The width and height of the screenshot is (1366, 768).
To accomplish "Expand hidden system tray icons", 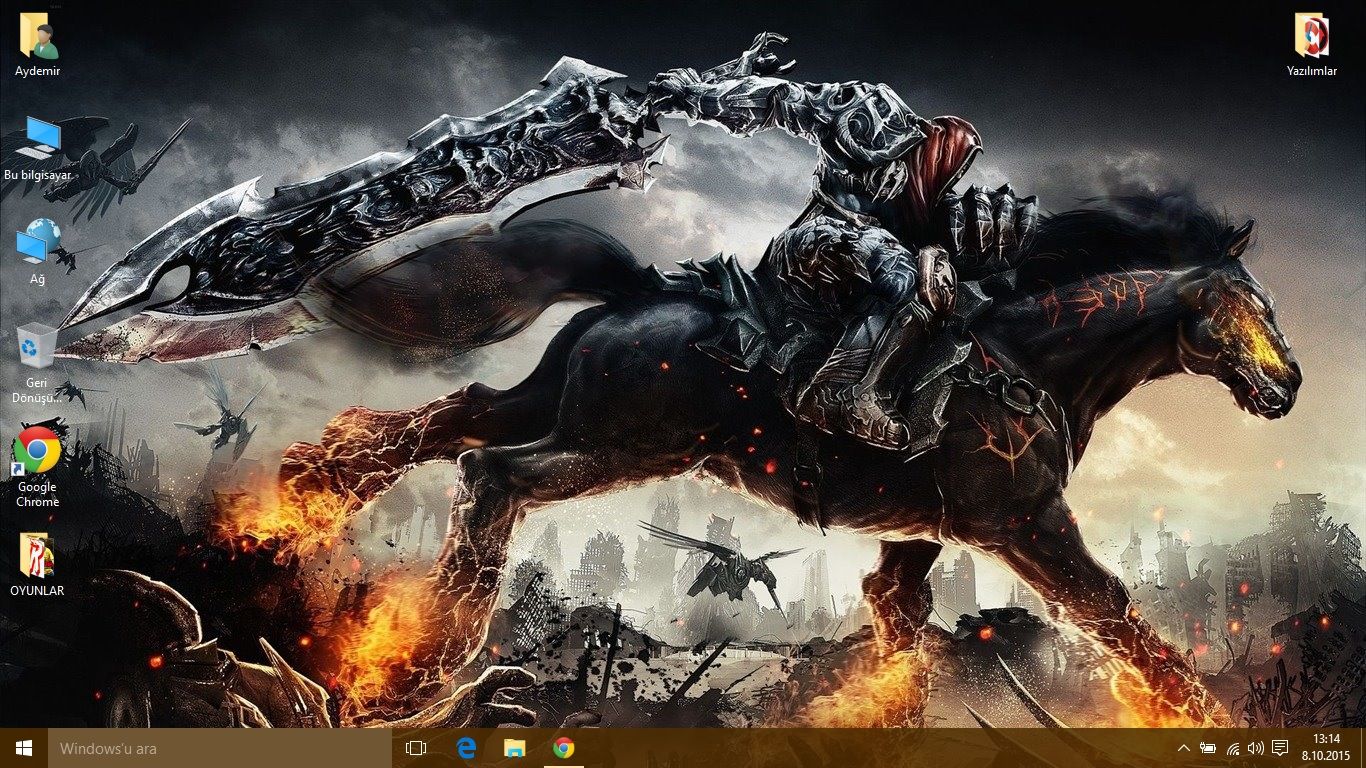I will coord(1184,748).
